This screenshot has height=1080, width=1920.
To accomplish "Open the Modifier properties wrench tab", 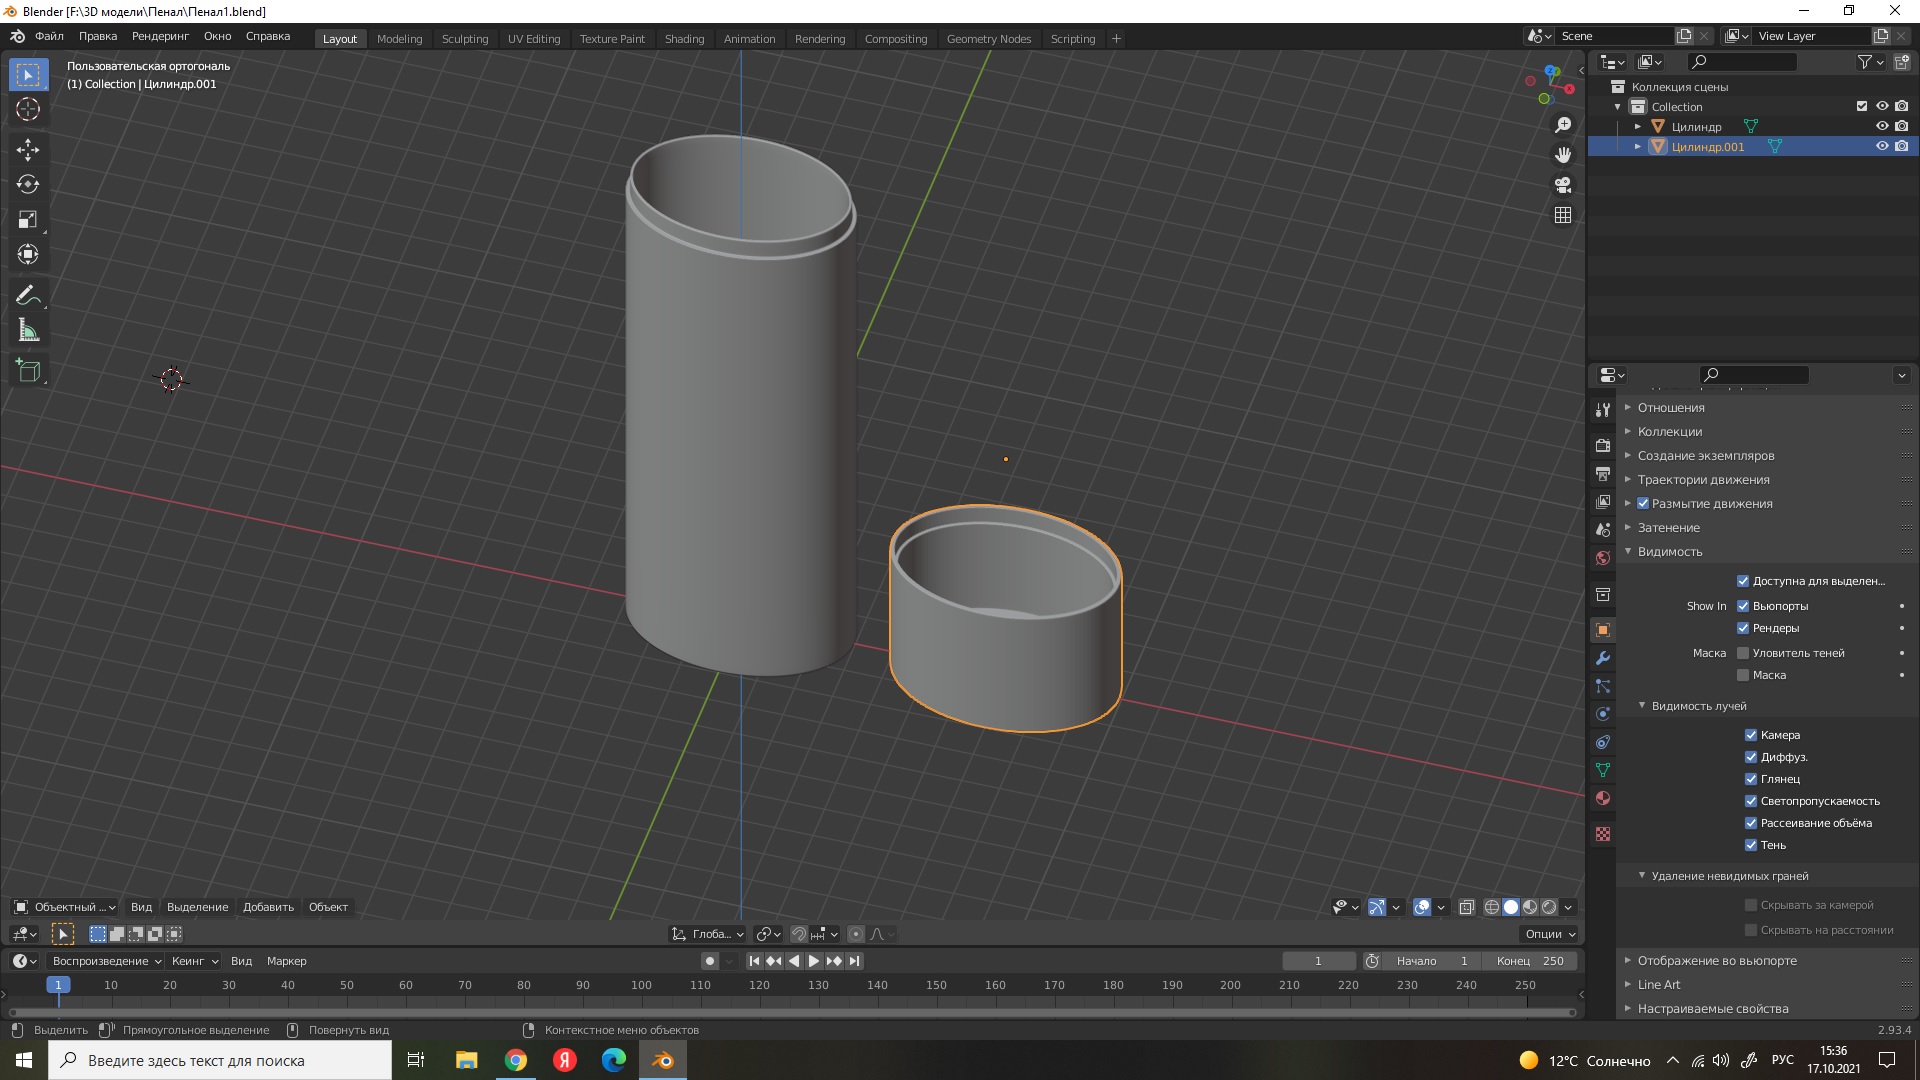I will point(1603,658).
